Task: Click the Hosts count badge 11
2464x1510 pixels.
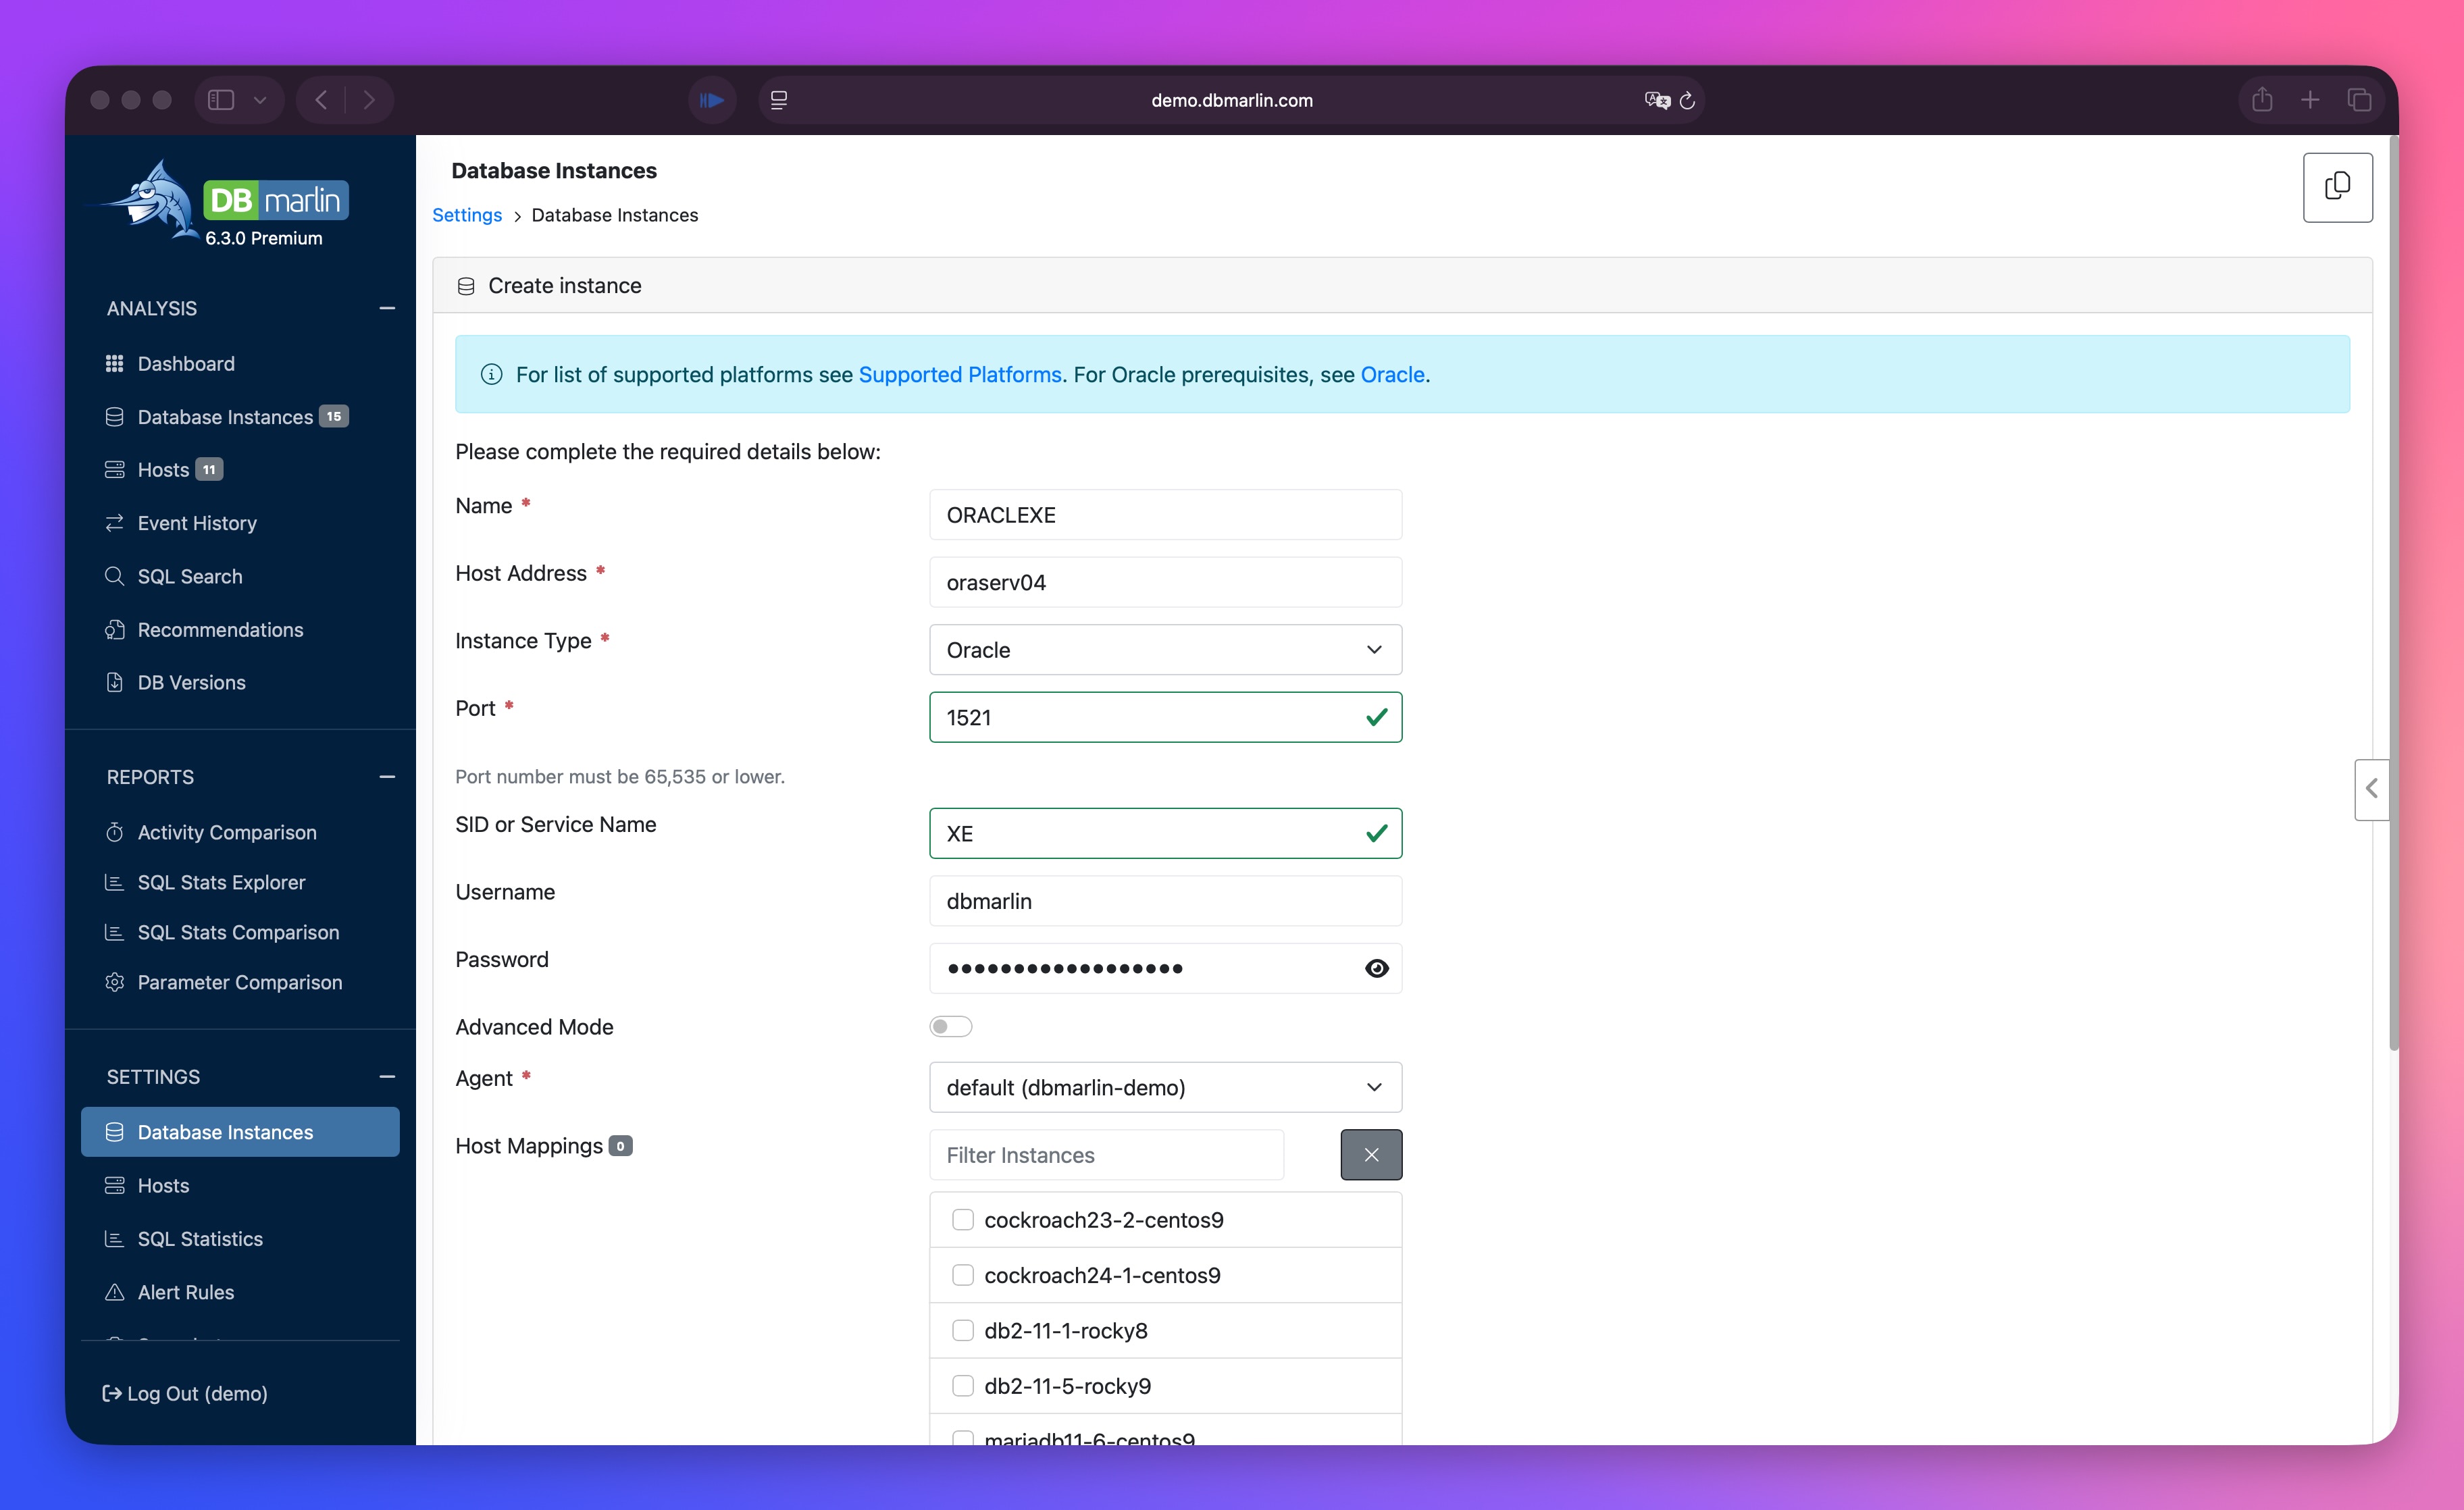Action: click(209, 469)
